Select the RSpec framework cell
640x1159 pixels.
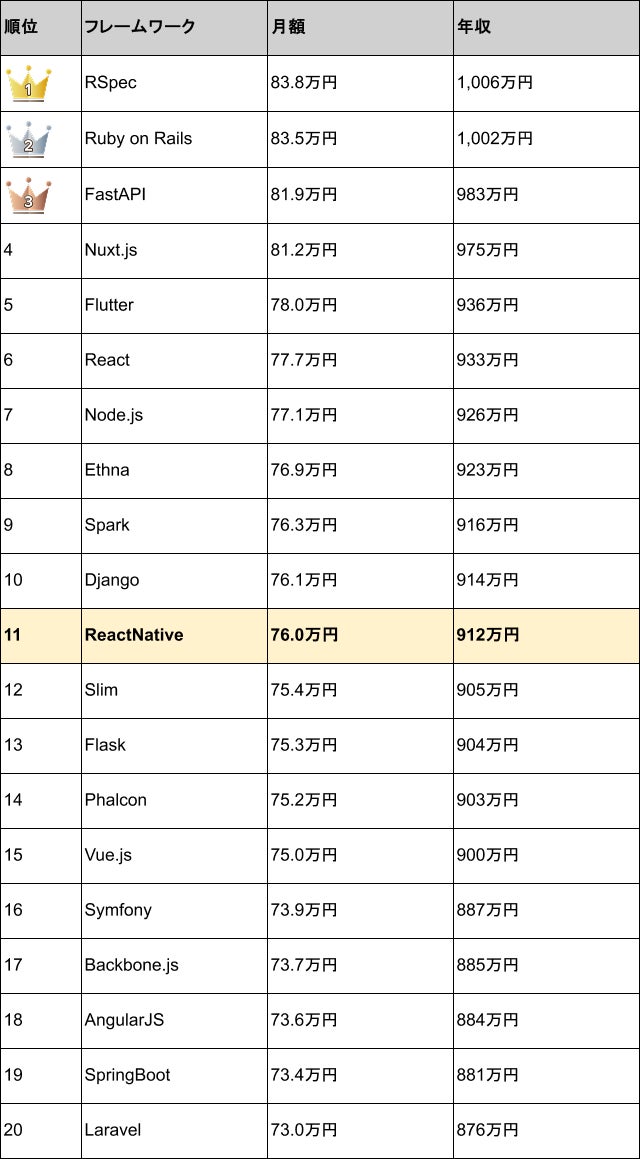[x=174, y=84]
